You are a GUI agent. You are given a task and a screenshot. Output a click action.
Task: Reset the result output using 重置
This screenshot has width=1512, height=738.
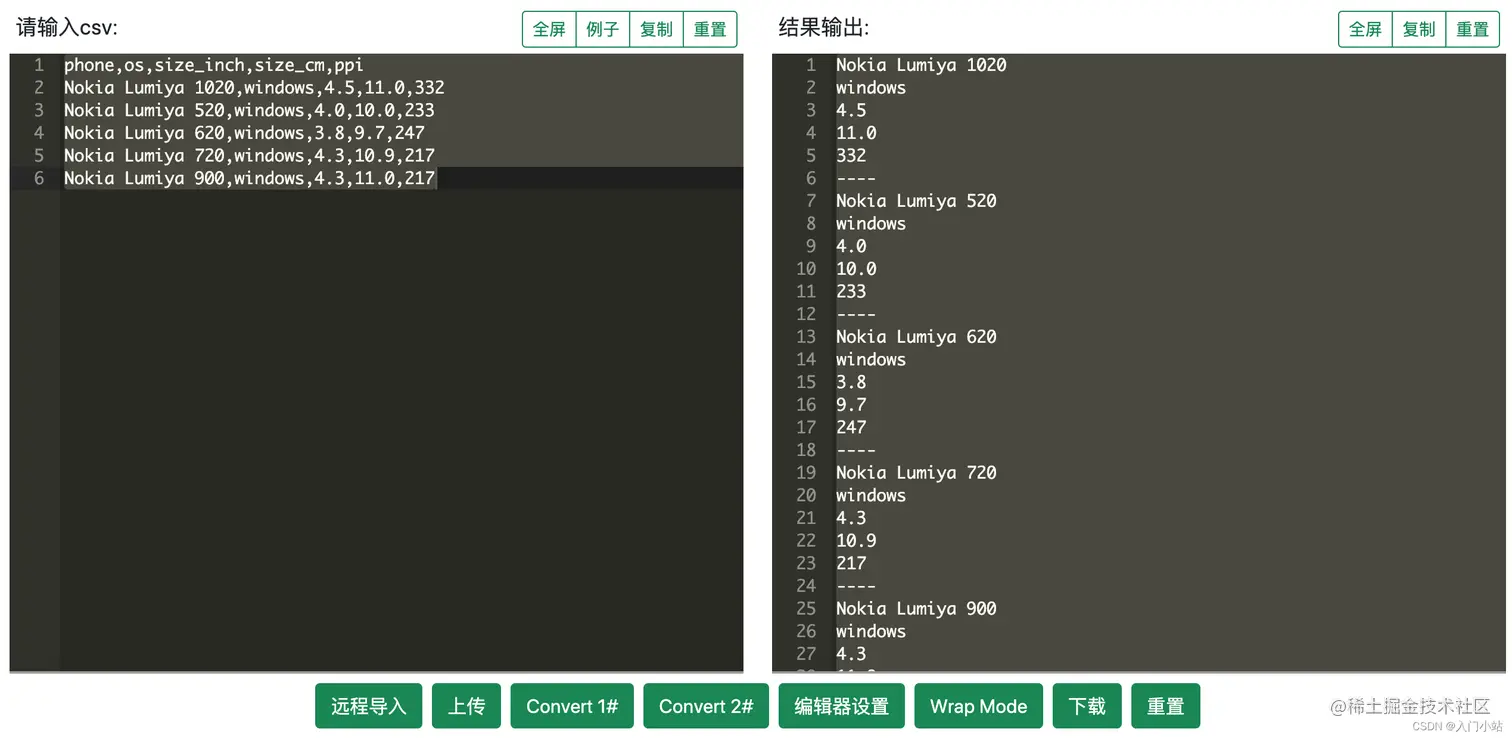(1472, 29)
